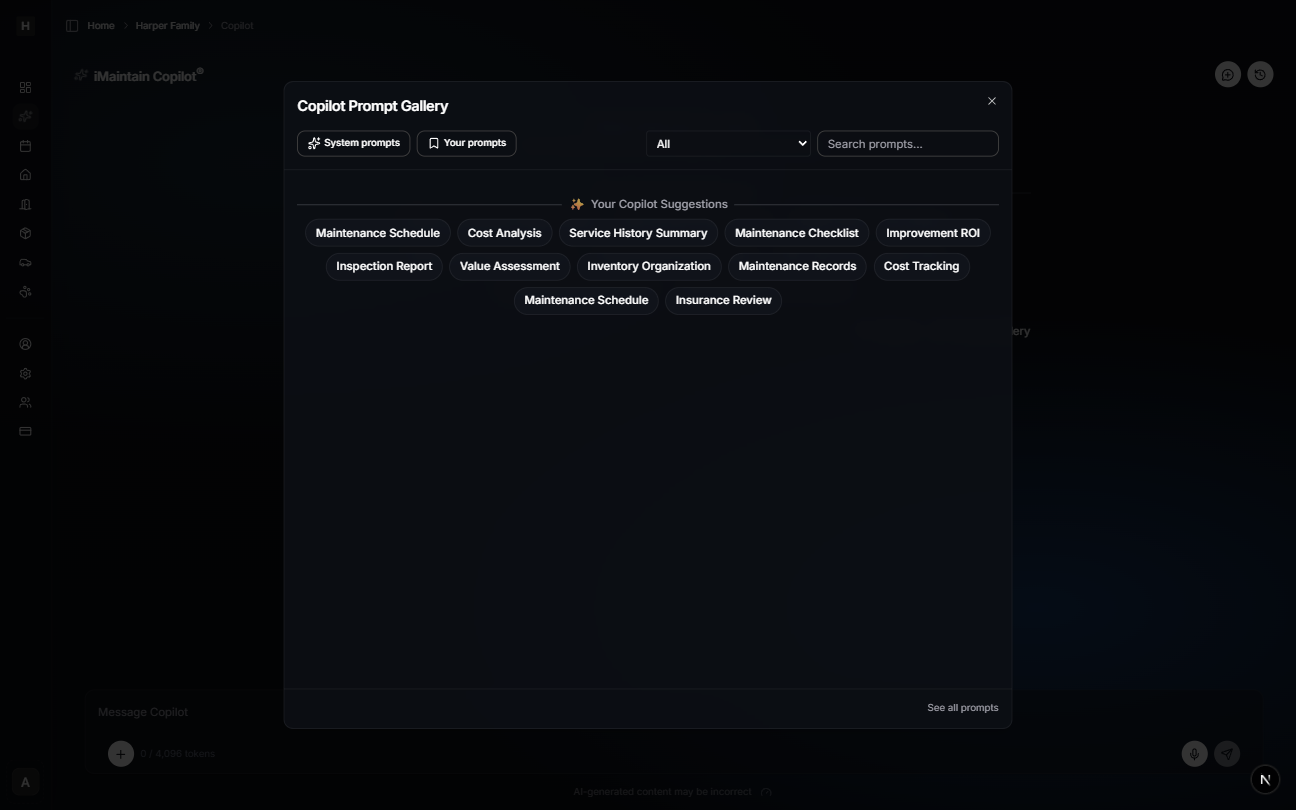Image resolution: width=1296 pixels, height=810 pixels.
Task: Switch to Your prompts view
Action: [466, 143]
